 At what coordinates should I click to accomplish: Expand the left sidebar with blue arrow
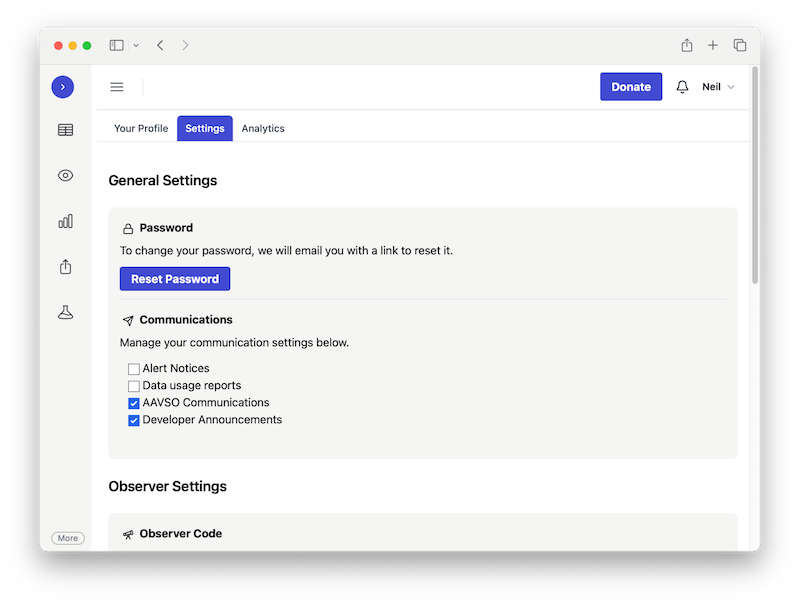coord(63,87)
